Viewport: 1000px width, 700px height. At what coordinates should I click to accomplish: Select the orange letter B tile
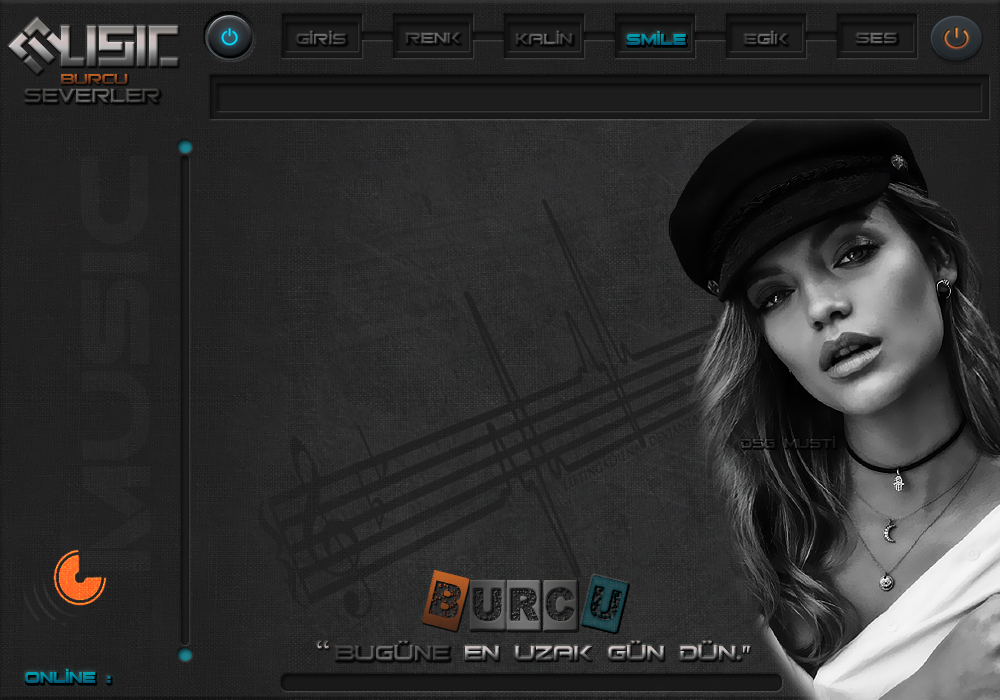pyautogui.click(x=447, y=599)
